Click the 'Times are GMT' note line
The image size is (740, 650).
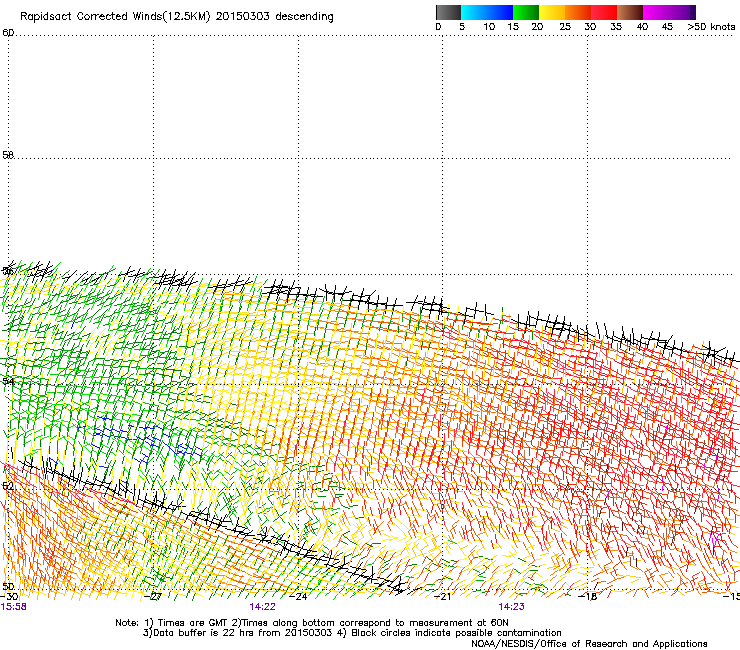click(x=312, y=623)
